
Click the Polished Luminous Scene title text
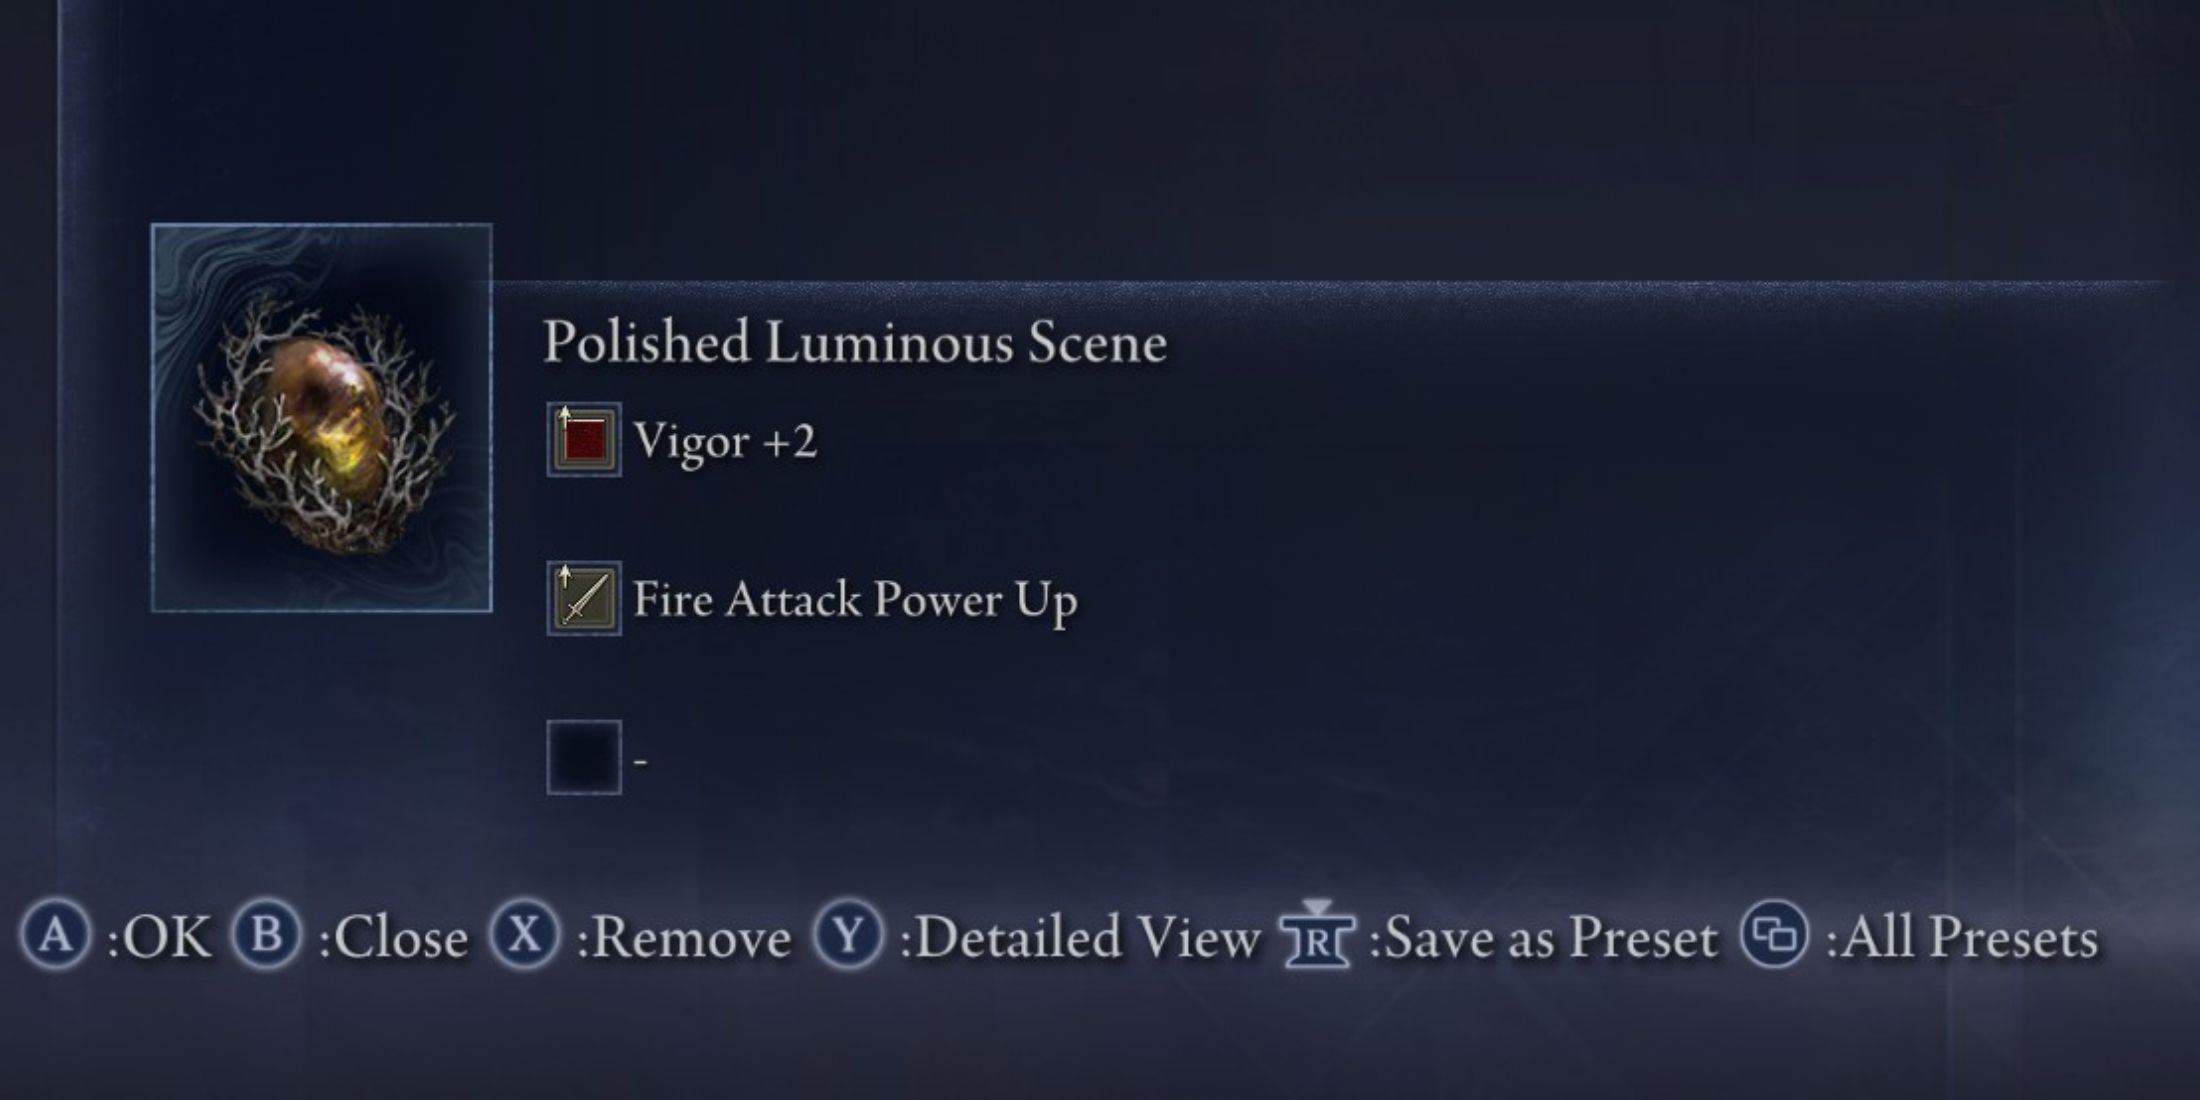pos(855,342)
